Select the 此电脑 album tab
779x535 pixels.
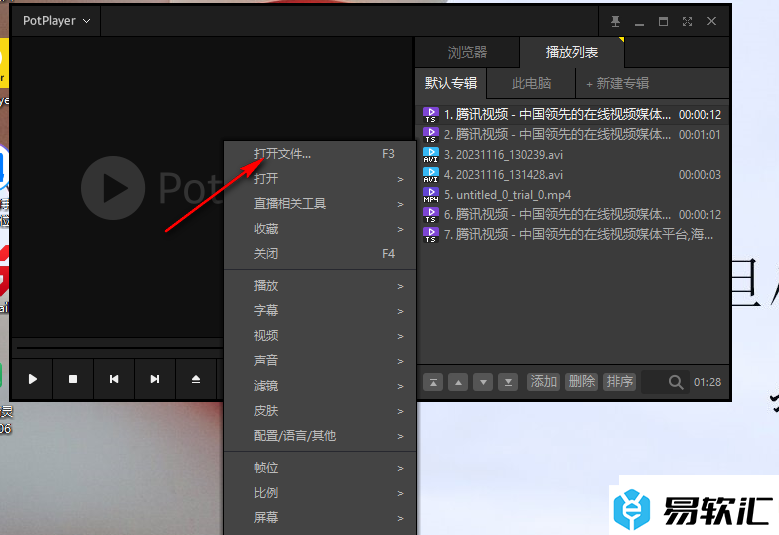(531, 83)
